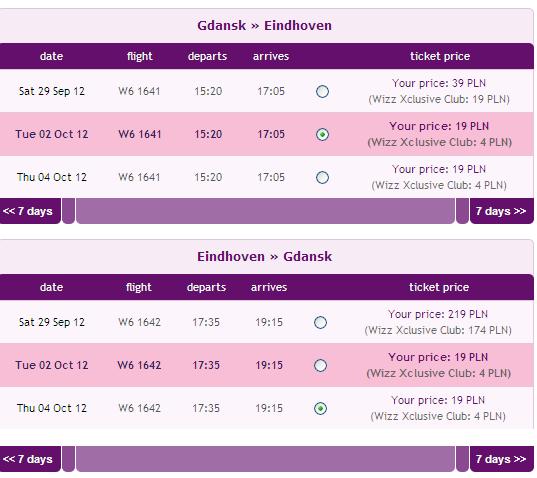The width and height of the screenshot is (537, 478).
Task: Go back 7 days for Gdansk to Eindhoven
Action: (30, 211)
